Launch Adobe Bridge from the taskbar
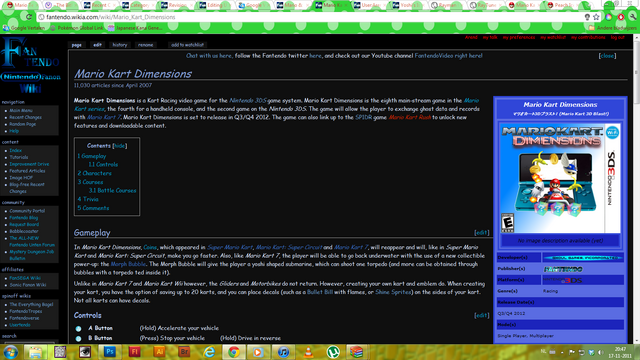Screen dimensions: 640x360 (x=184, y=352)
